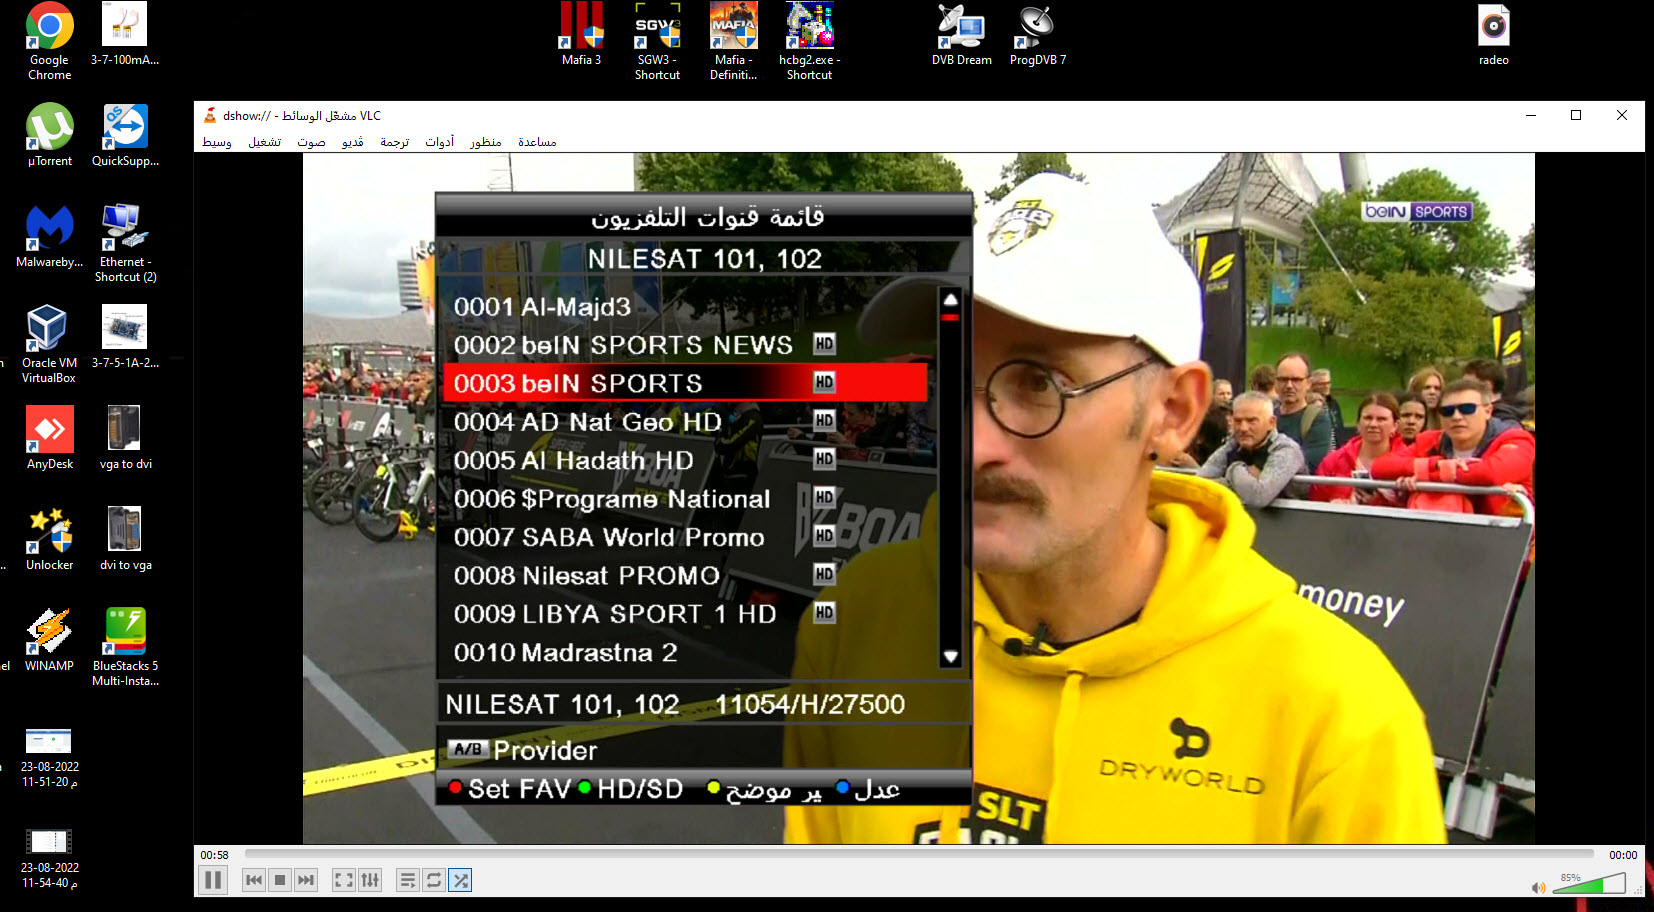Viewport: 1654px width, 912px height.
Task: Open the فديو (Video) menu
Action: (x=352, y=142)
